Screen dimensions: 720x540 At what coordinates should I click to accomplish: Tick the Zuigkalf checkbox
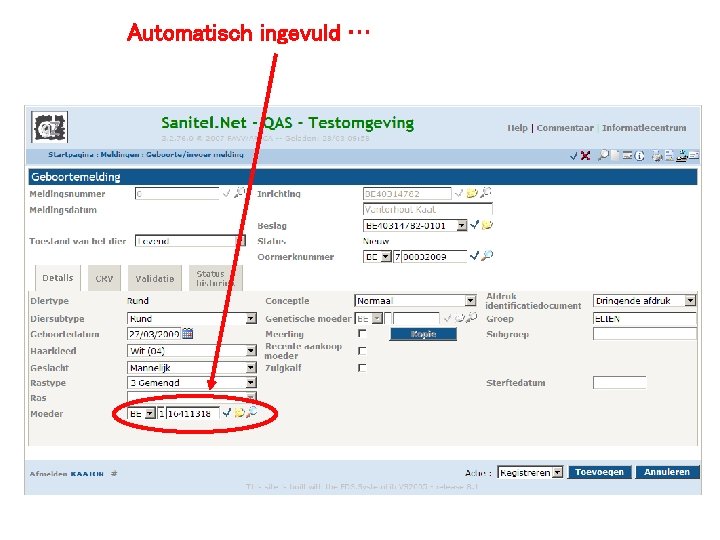[x=362, y=368]
